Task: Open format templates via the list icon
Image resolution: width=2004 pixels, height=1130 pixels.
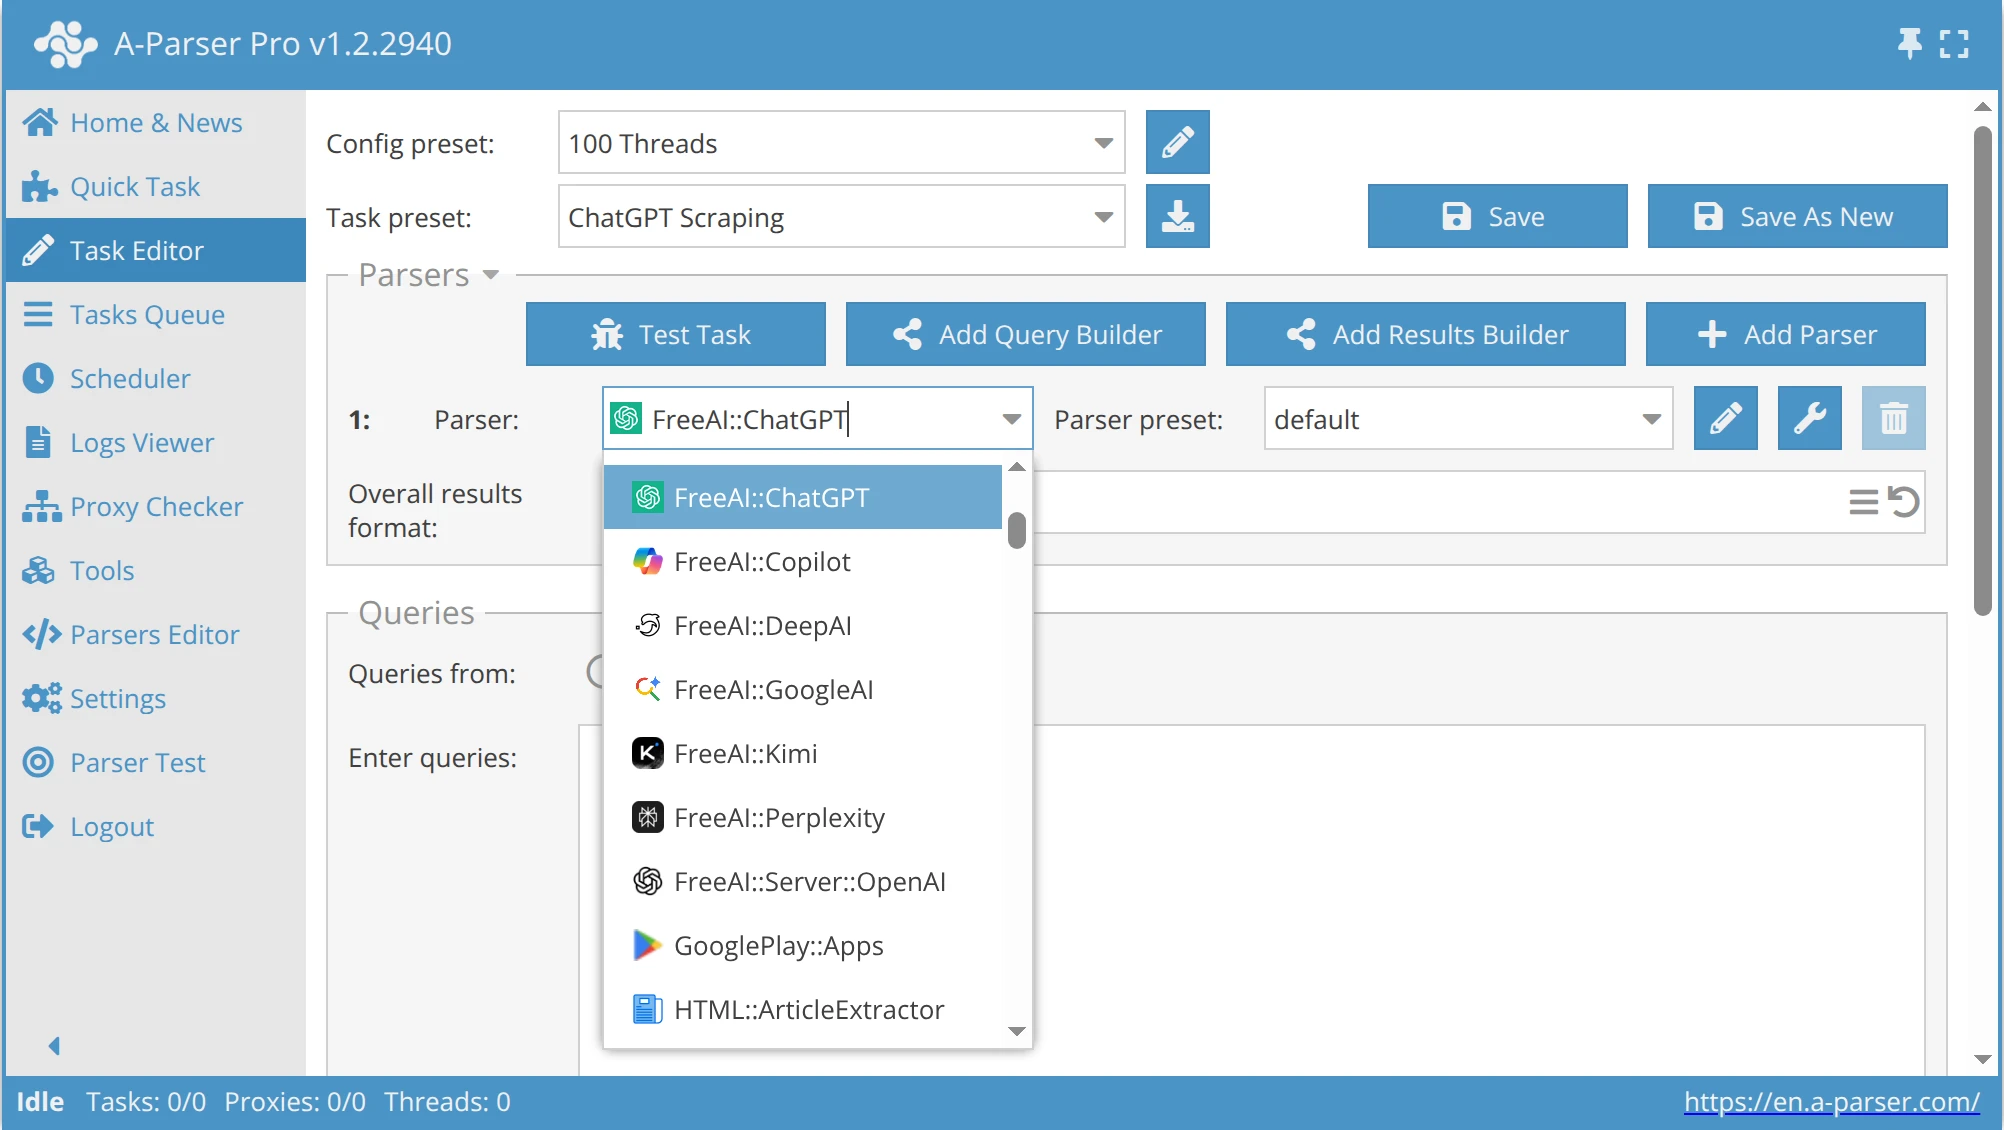Action: pyautogui.click(x=1862, y=501)
